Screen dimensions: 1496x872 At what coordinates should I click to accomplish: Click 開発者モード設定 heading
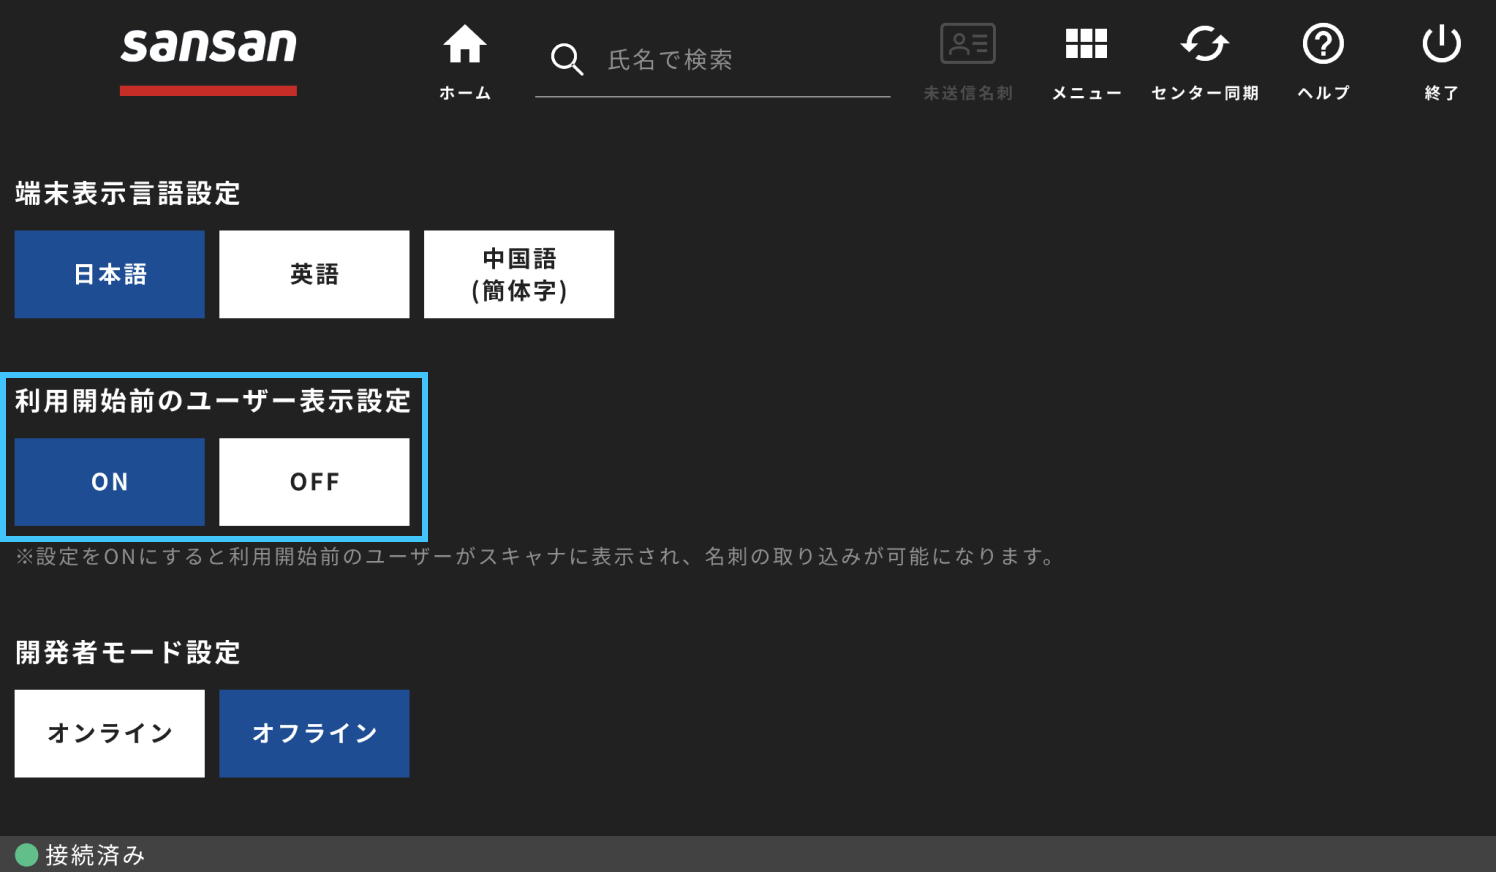coord(128,652)
